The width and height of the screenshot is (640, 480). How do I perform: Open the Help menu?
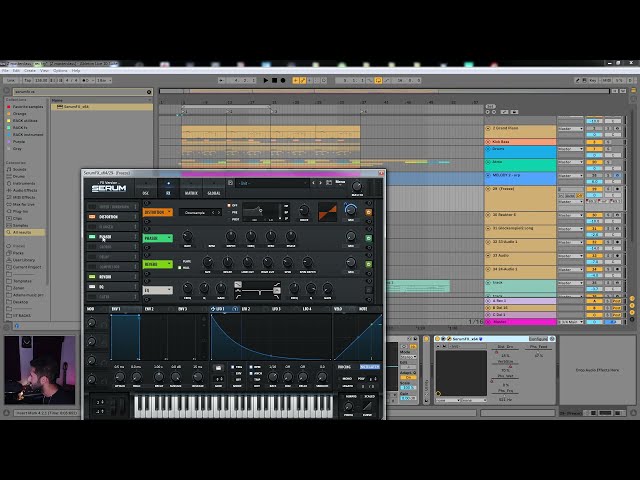(76, 71)
